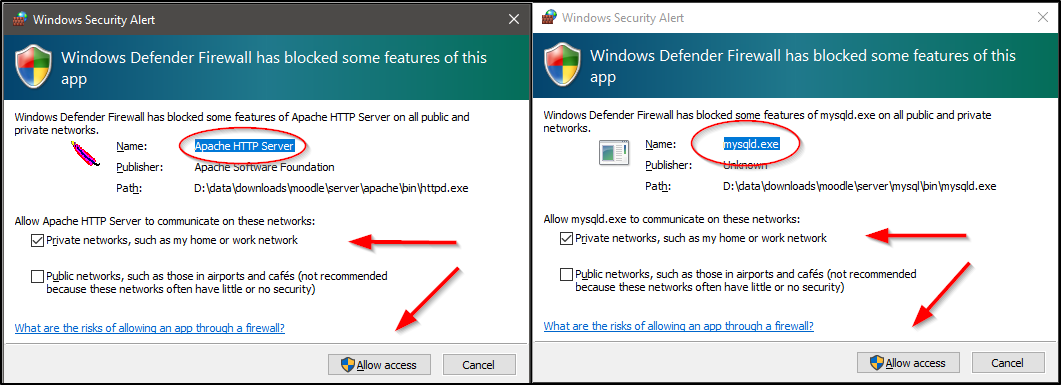Screen dimensions: 1061x385
Task: Enable Public networks for mysqld.exe
Action: [x=566, y=274]
